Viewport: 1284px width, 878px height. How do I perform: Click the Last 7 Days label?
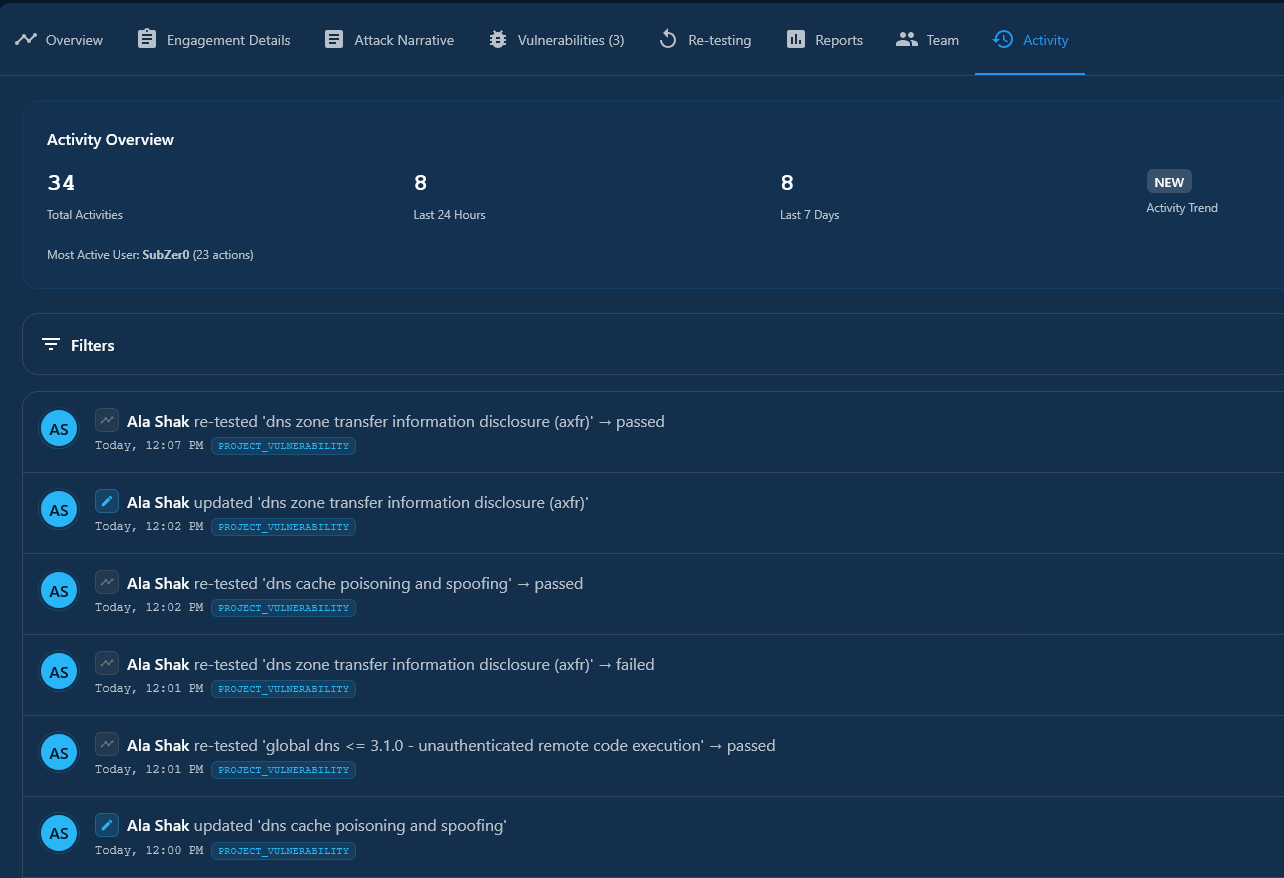point(809,215)
